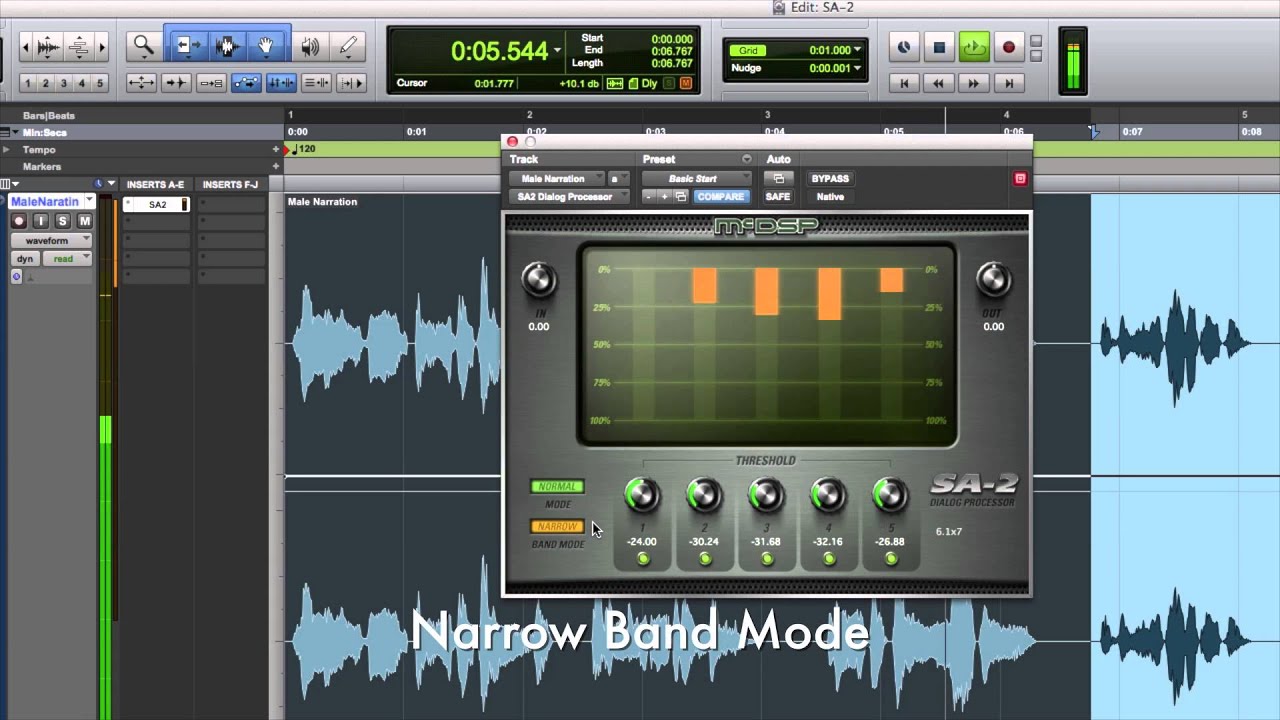Image resolution: width=1280 pixels, height=720 pixels.
Task: Adjust threshold knob for band 3
Action: 766,495
